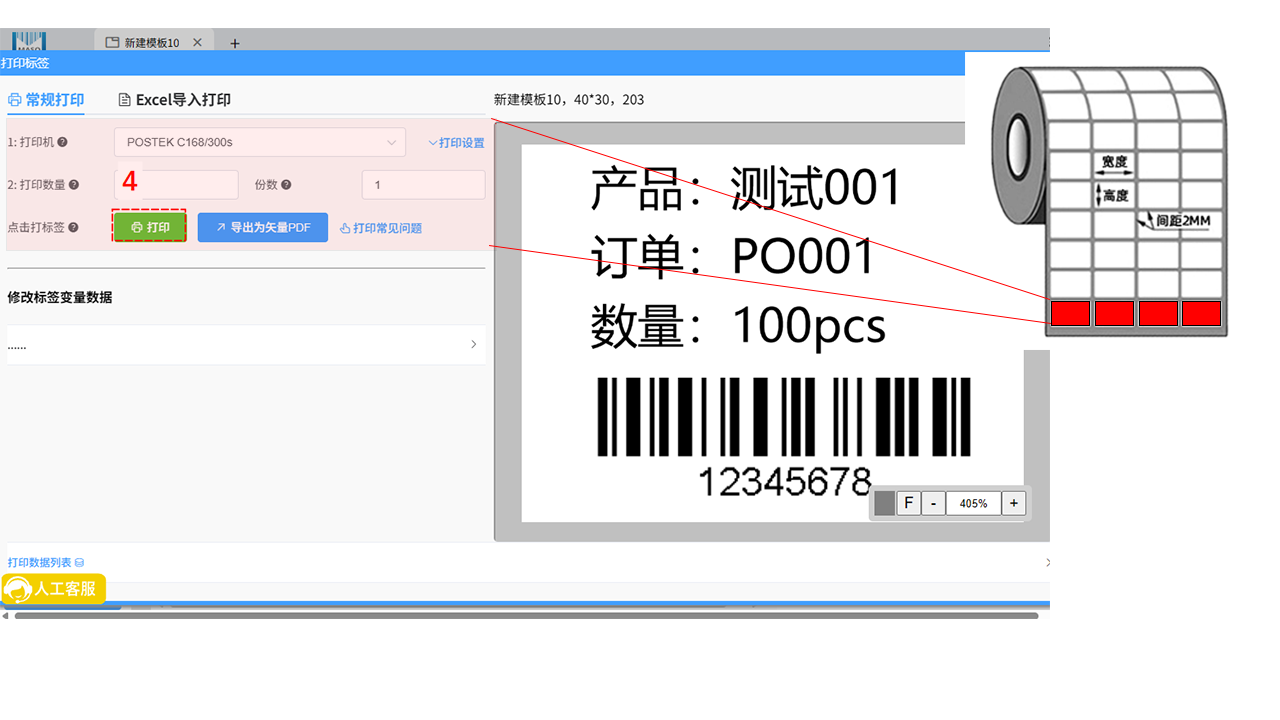This screenshot has width=1280, height=720.
Task: Expand the ...... variable data row
Action: click(x=246, y=344)
